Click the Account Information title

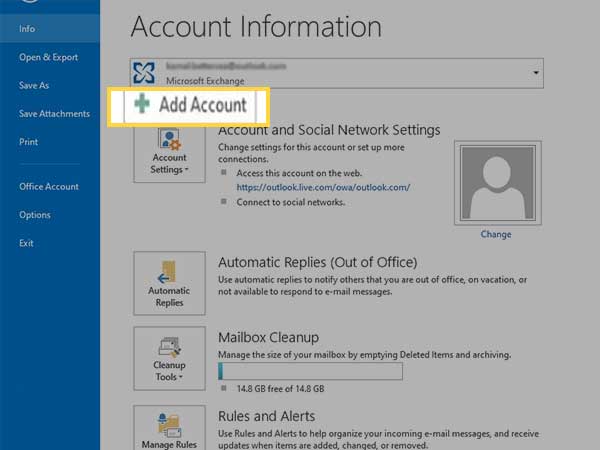(256, 27)
